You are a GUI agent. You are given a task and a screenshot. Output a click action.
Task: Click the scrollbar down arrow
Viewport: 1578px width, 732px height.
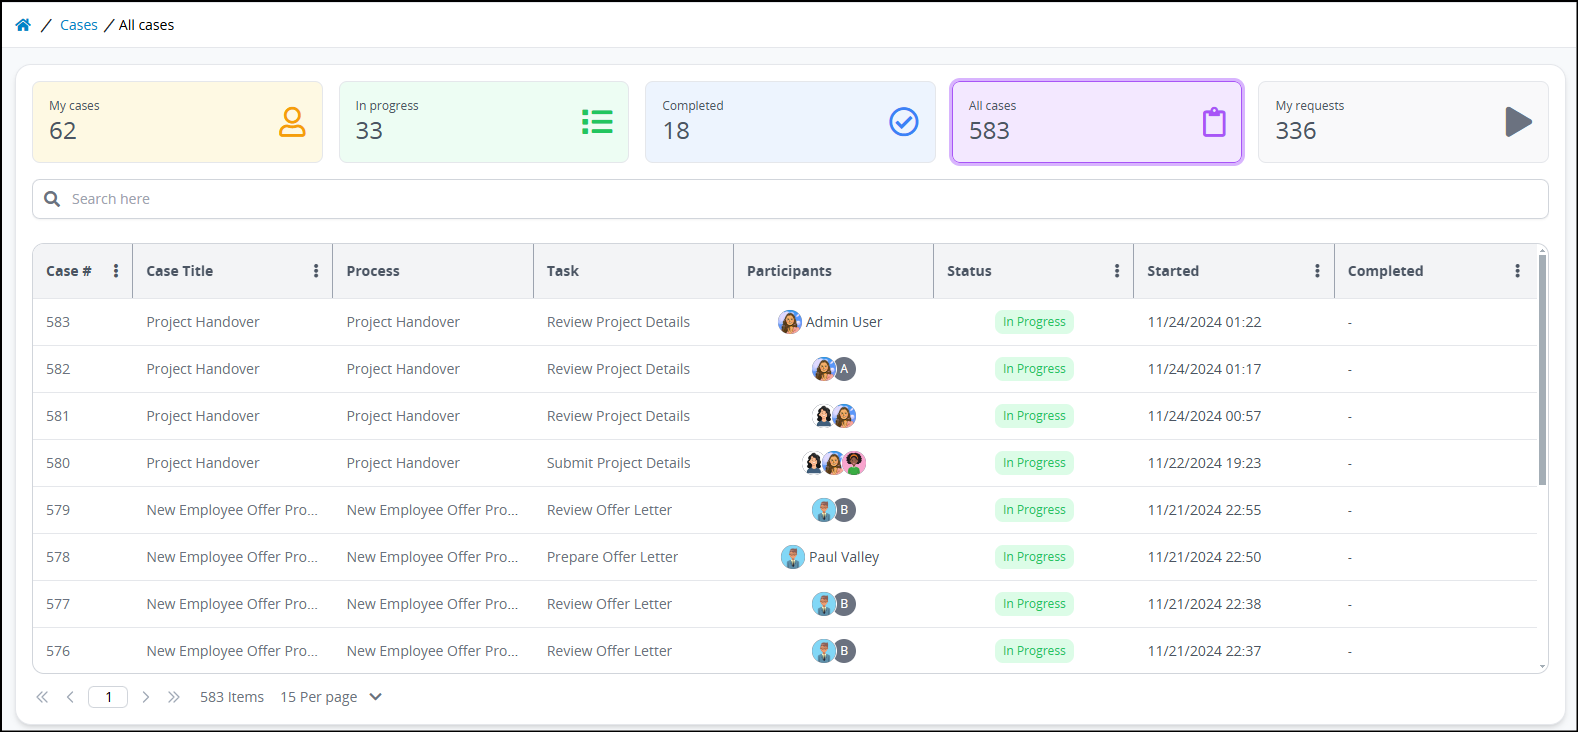(1542, 666)
